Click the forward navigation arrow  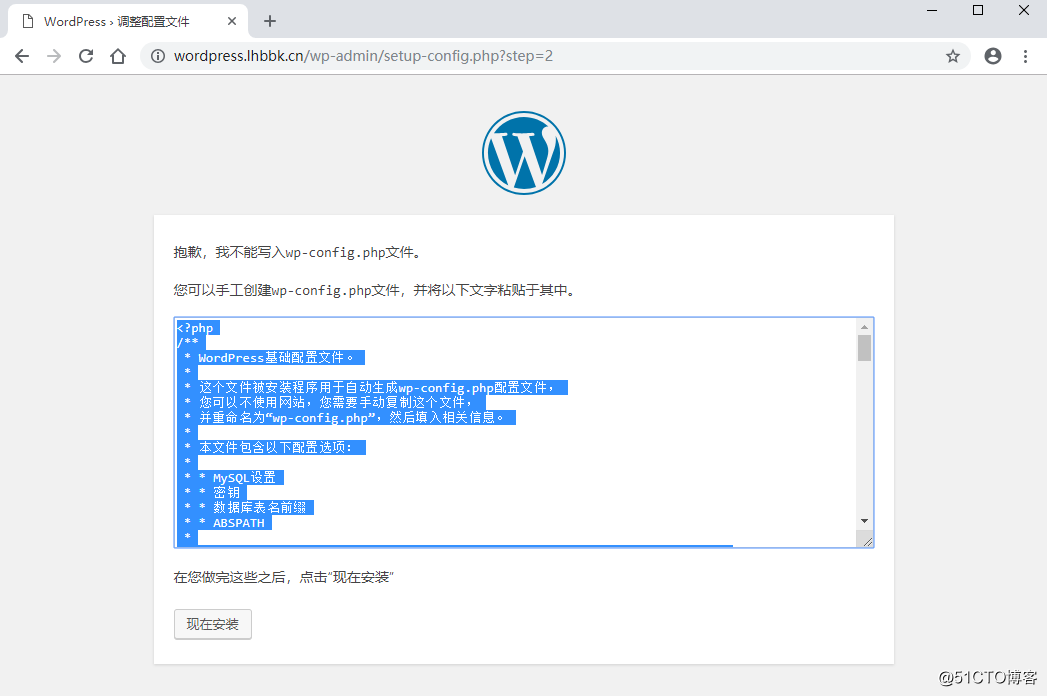point(54,56)
